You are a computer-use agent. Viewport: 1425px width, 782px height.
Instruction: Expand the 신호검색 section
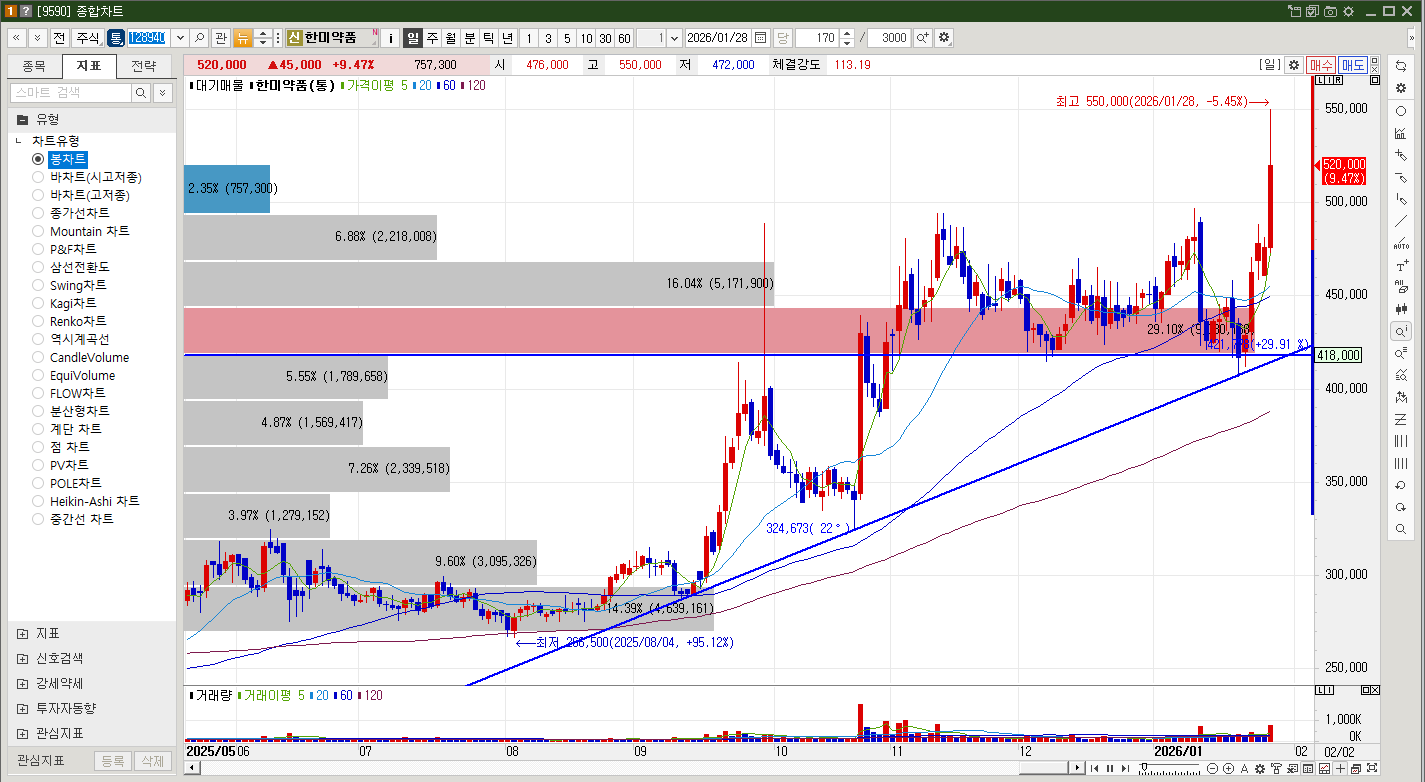pyautogui.click(x=22, y=659)
